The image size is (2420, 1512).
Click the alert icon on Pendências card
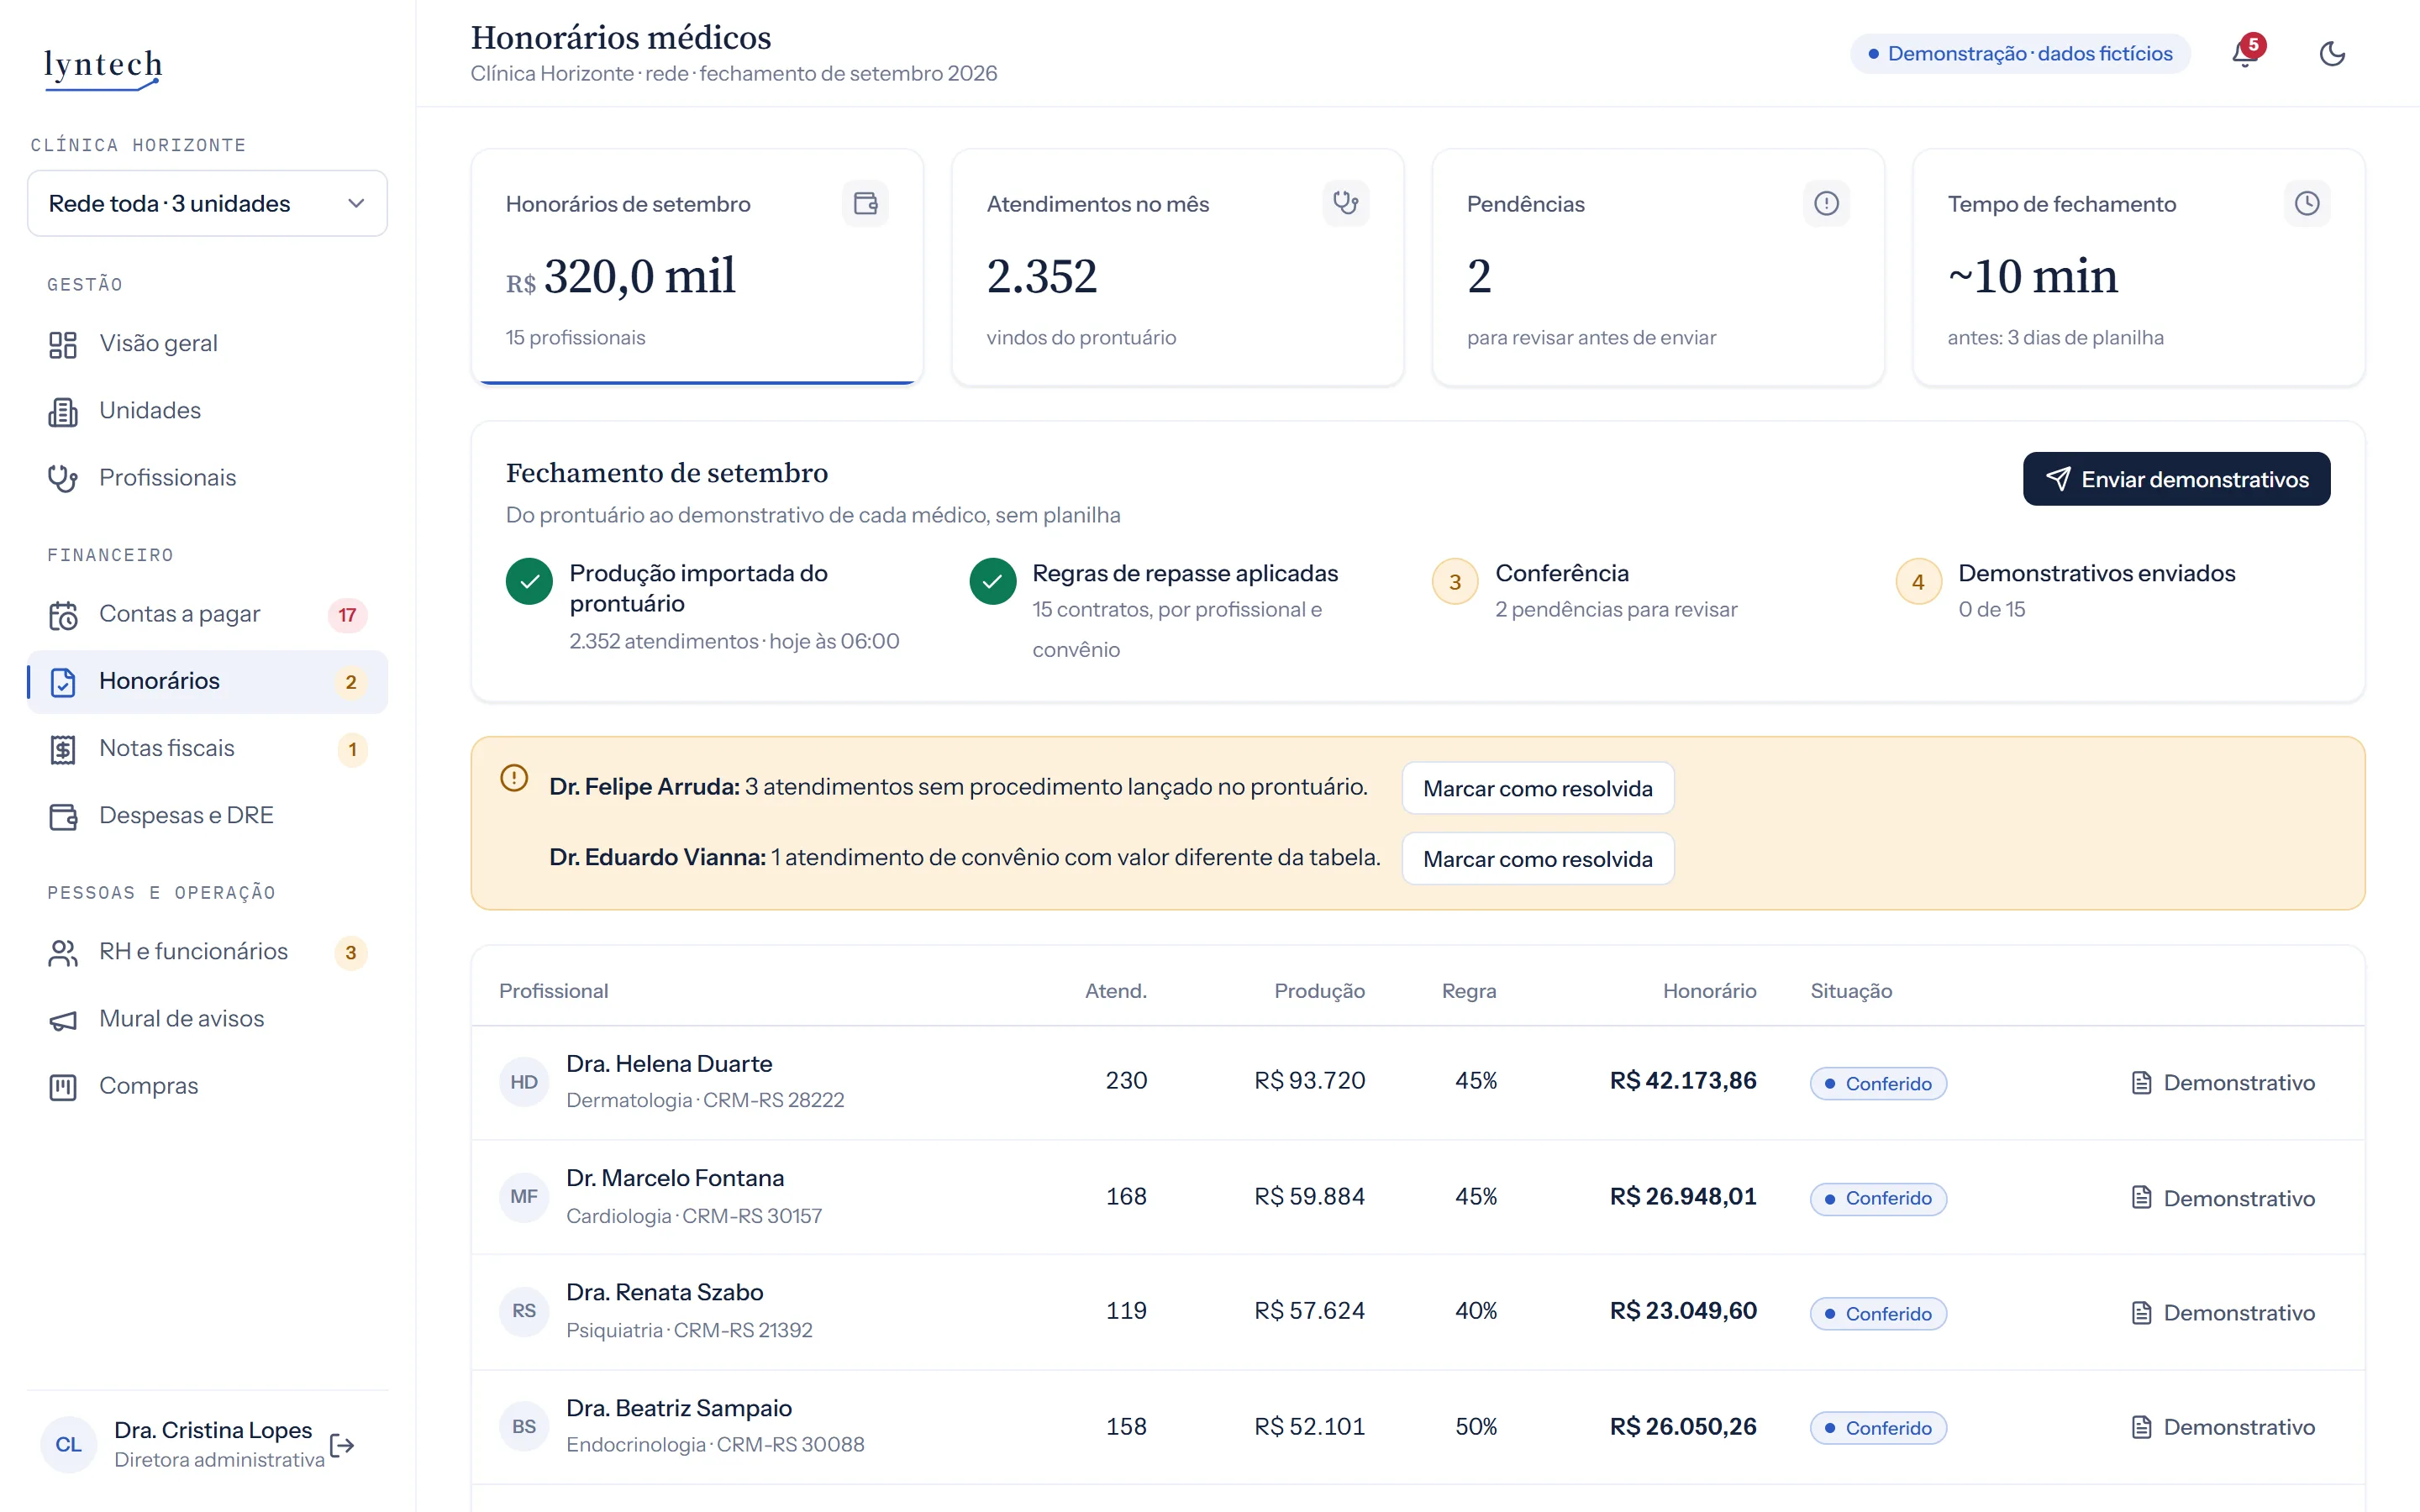pos(1826,203)
